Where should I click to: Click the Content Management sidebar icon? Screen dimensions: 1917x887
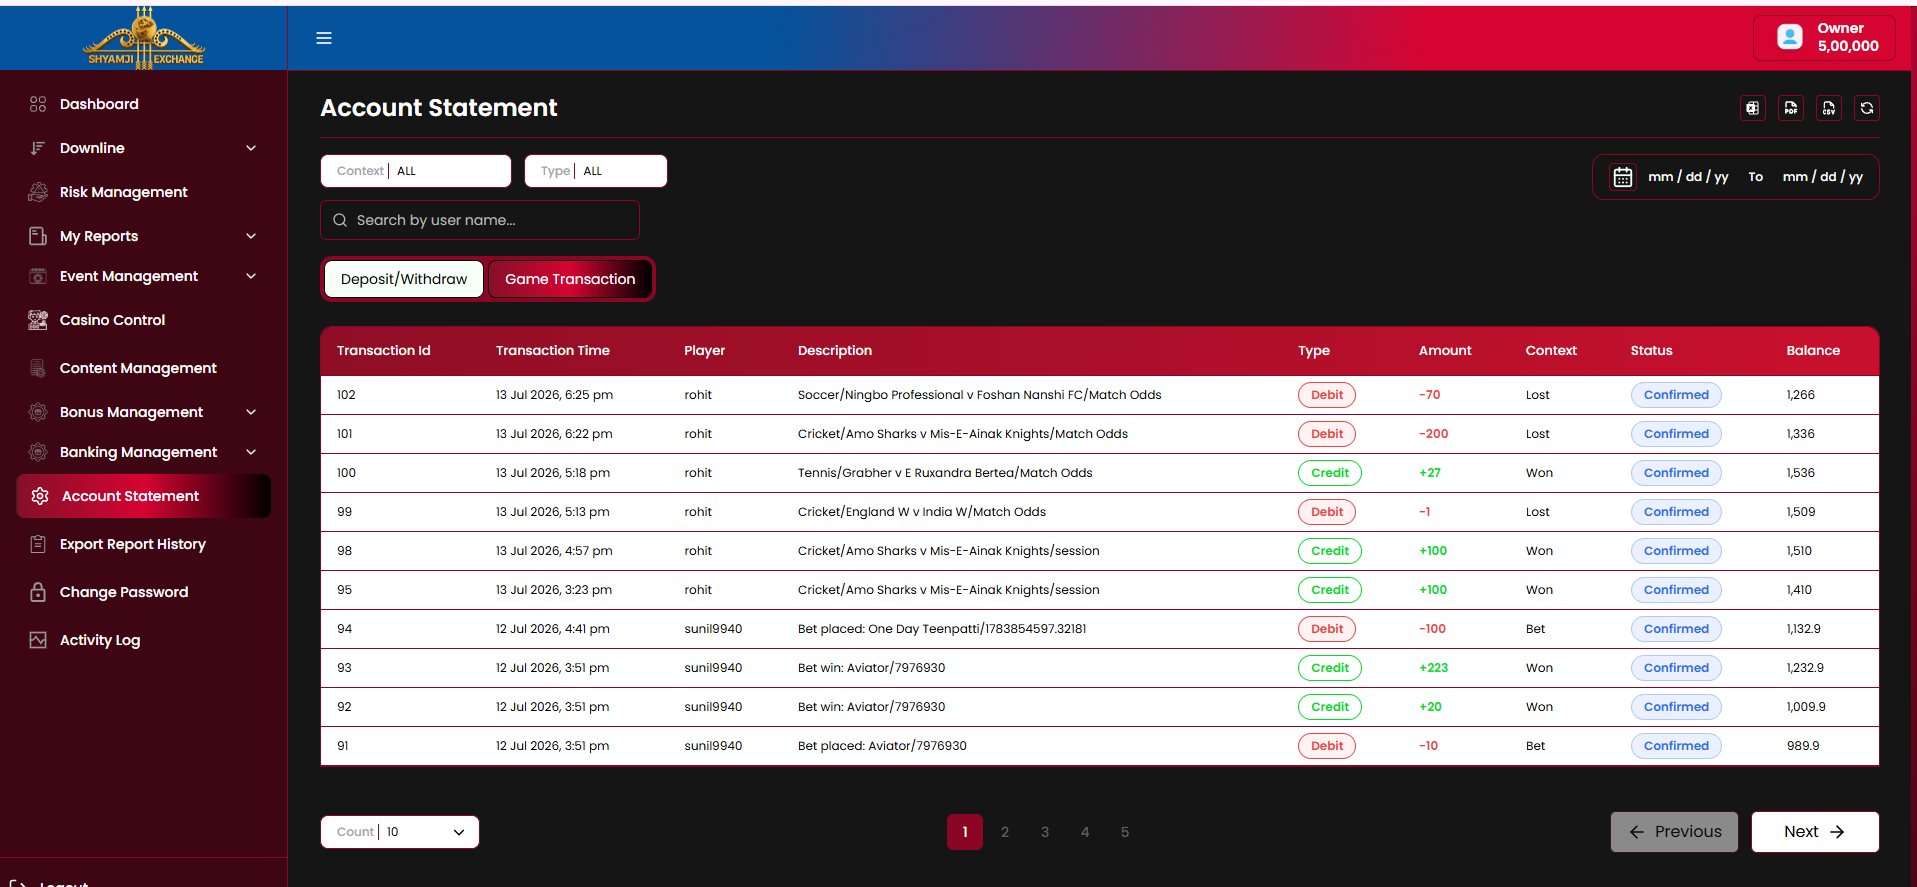coord(38,368)
